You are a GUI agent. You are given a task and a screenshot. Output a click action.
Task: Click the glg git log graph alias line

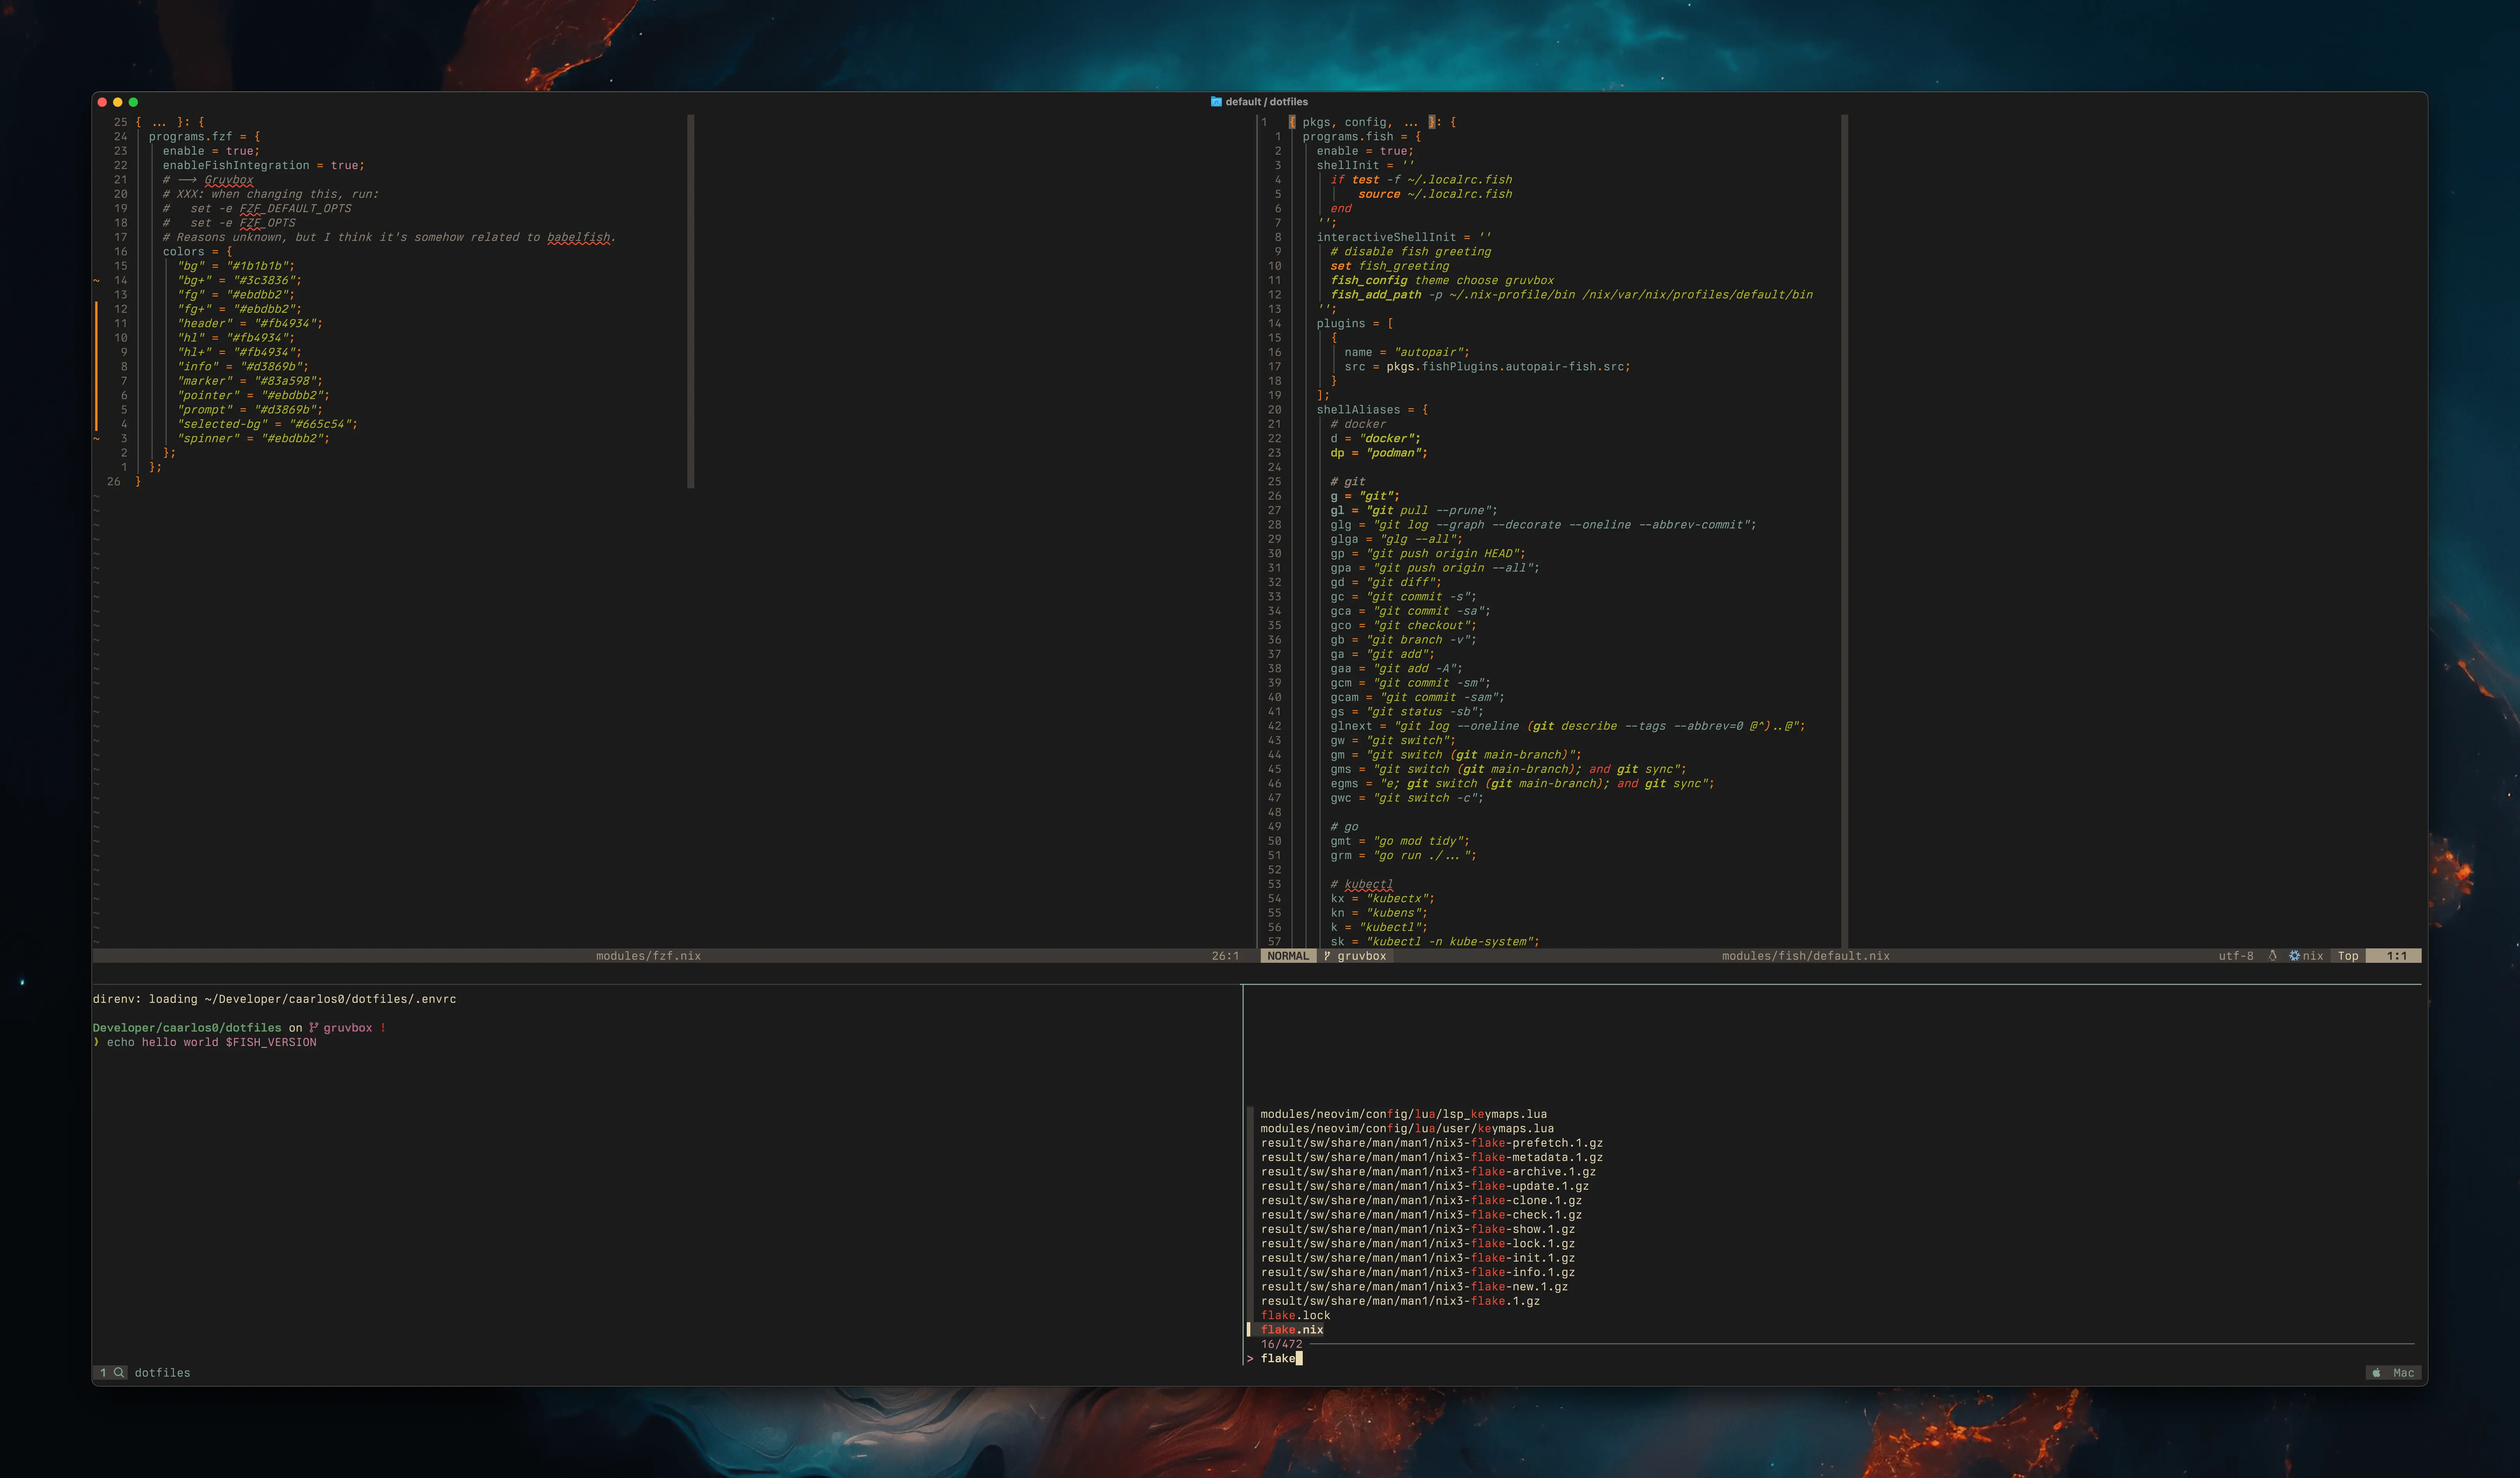pyautogui.click(x=1543, y=525)
